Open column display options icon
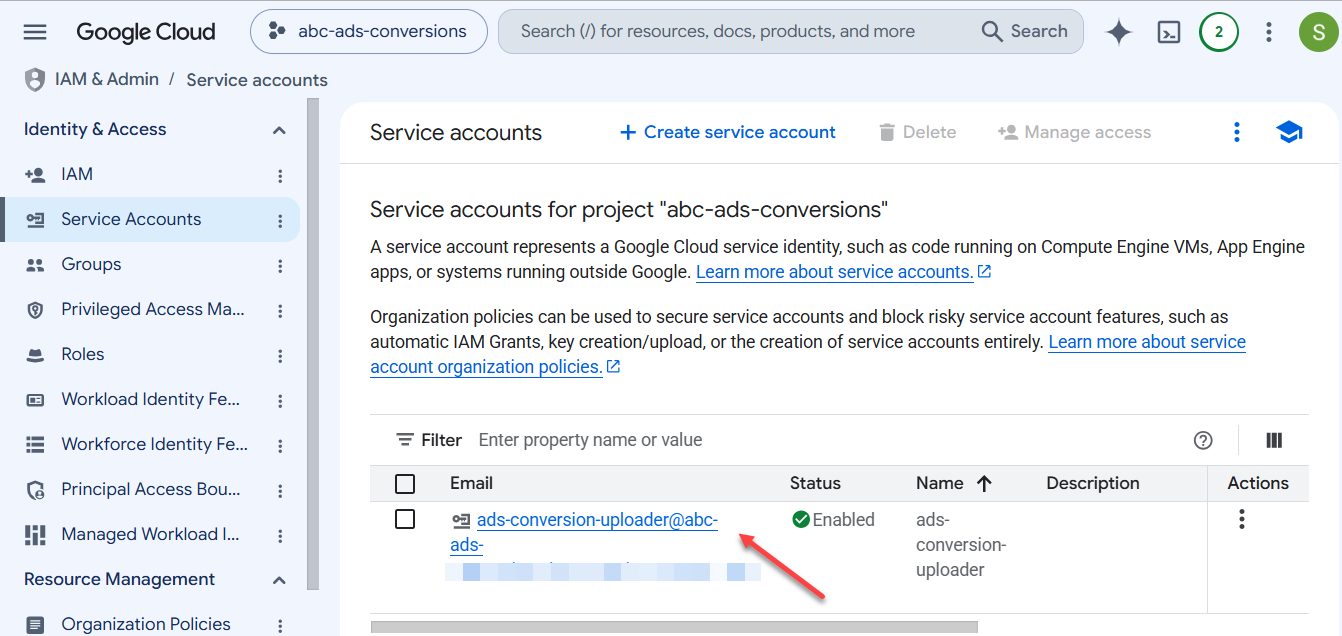This screenshot has height=636, width=1342. (1274, 440)
